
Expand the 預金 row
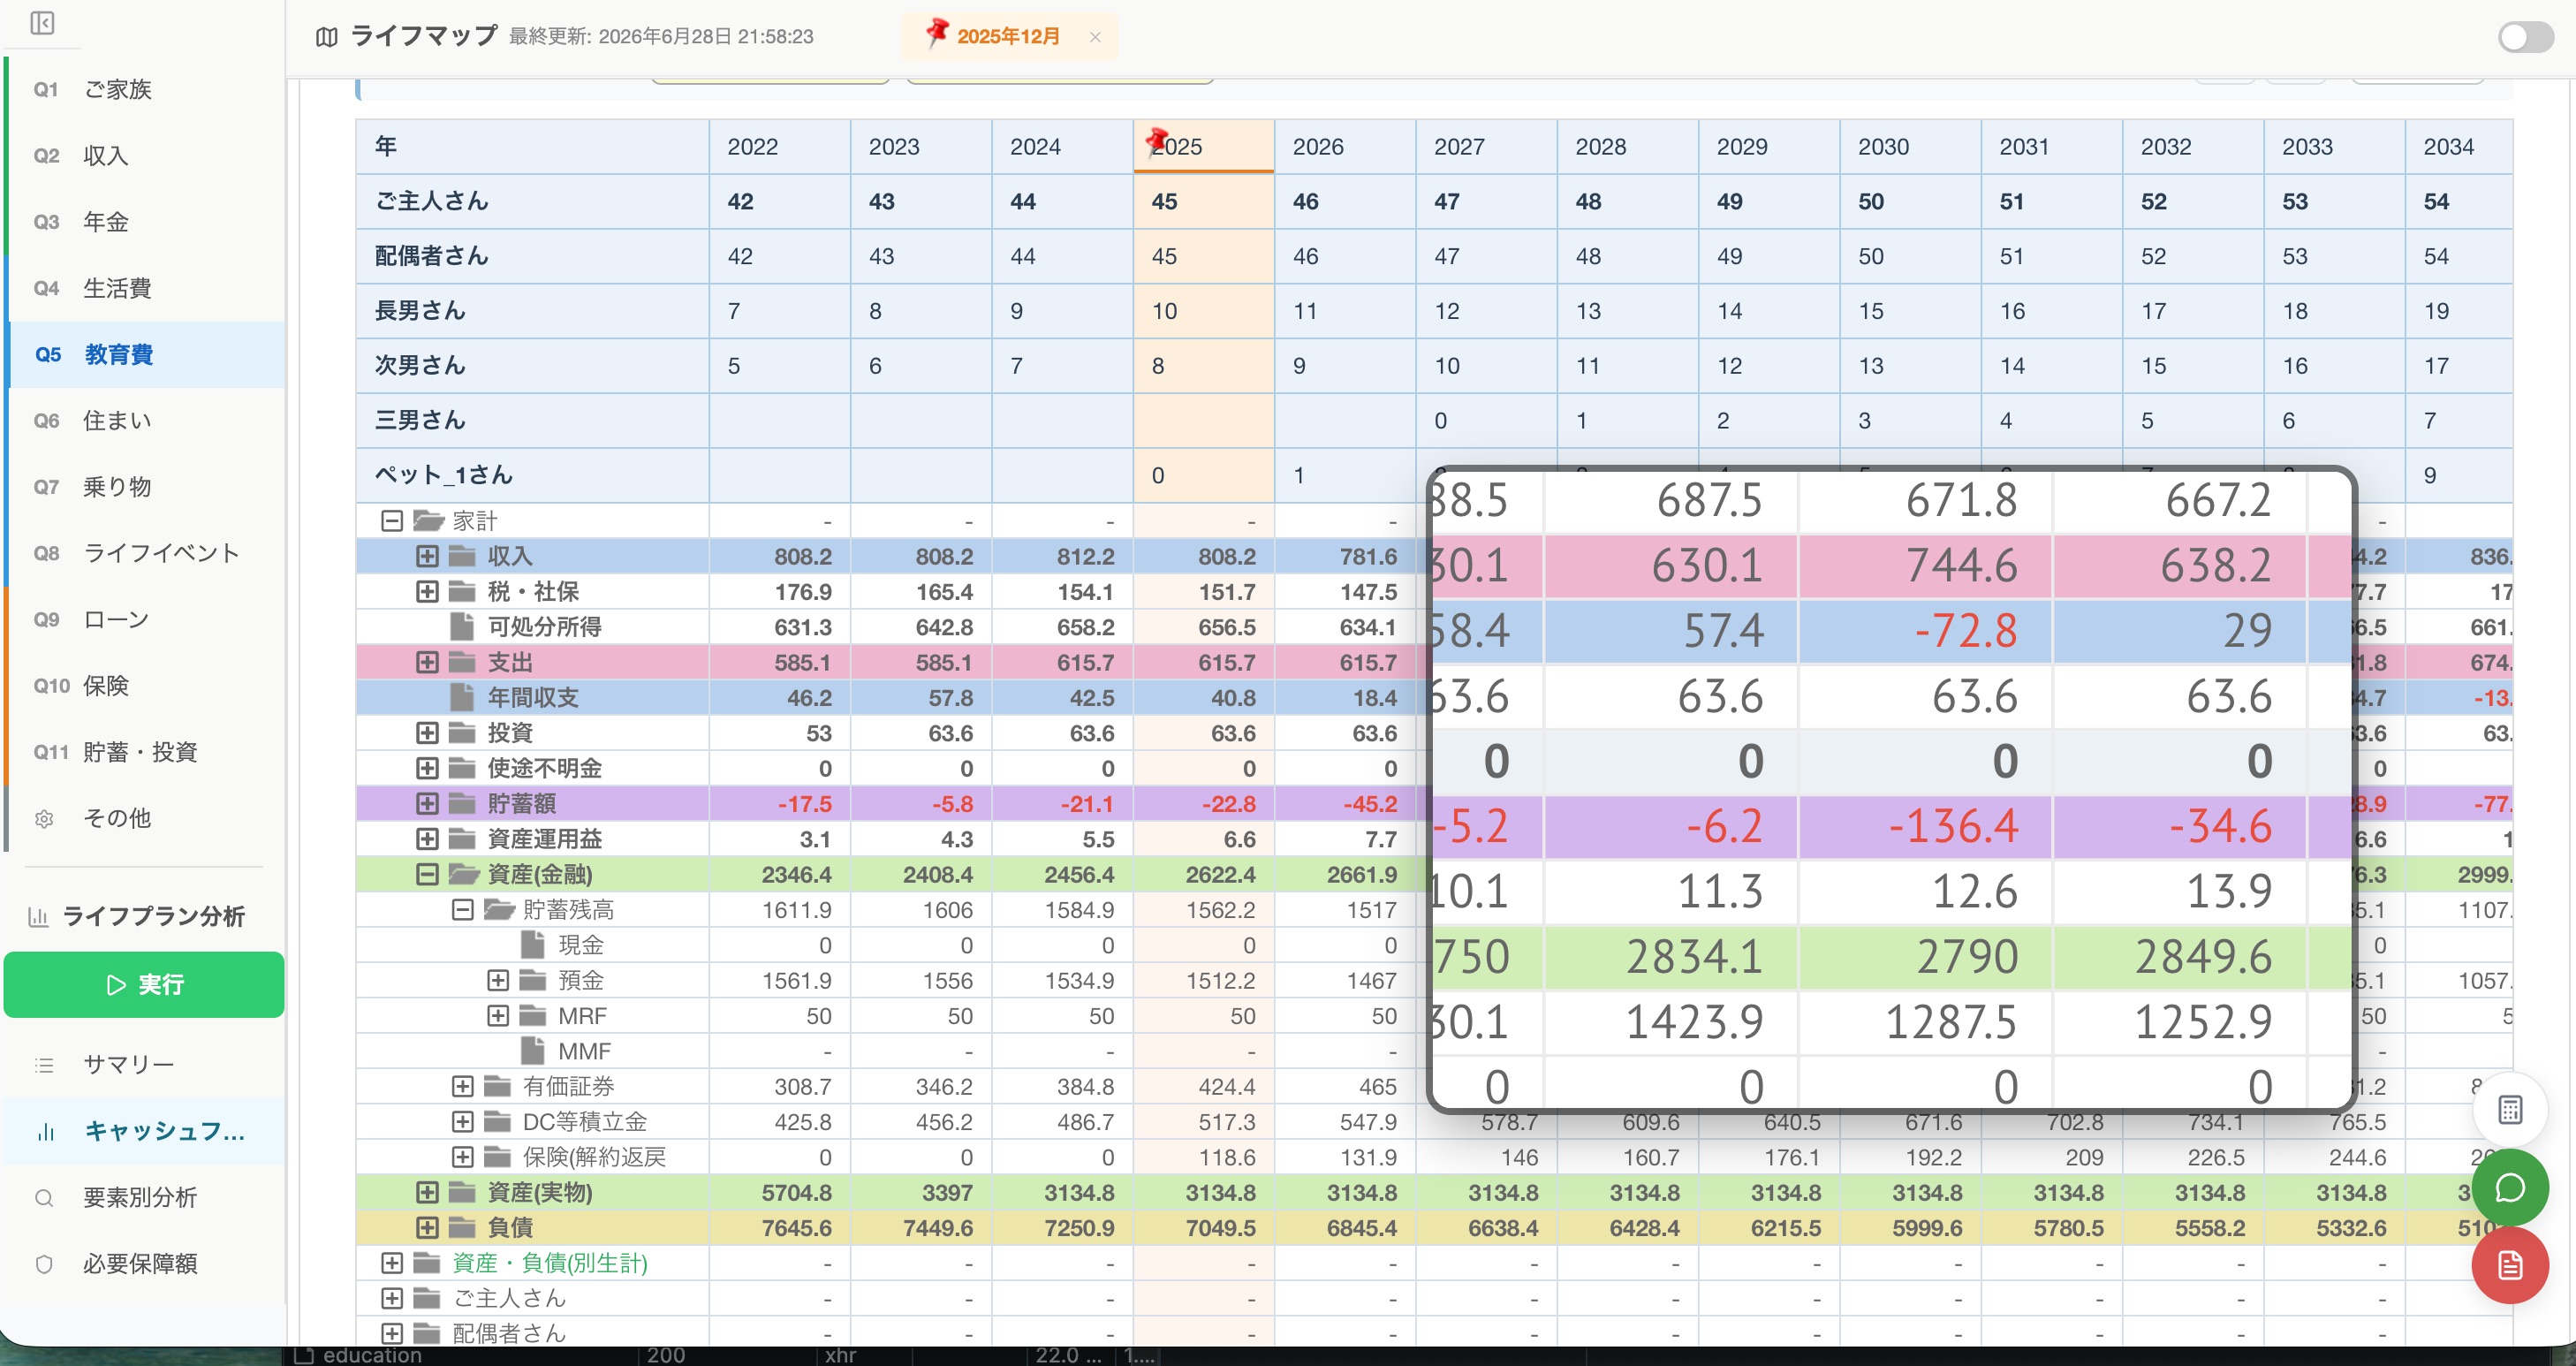[x=498, y=980]
